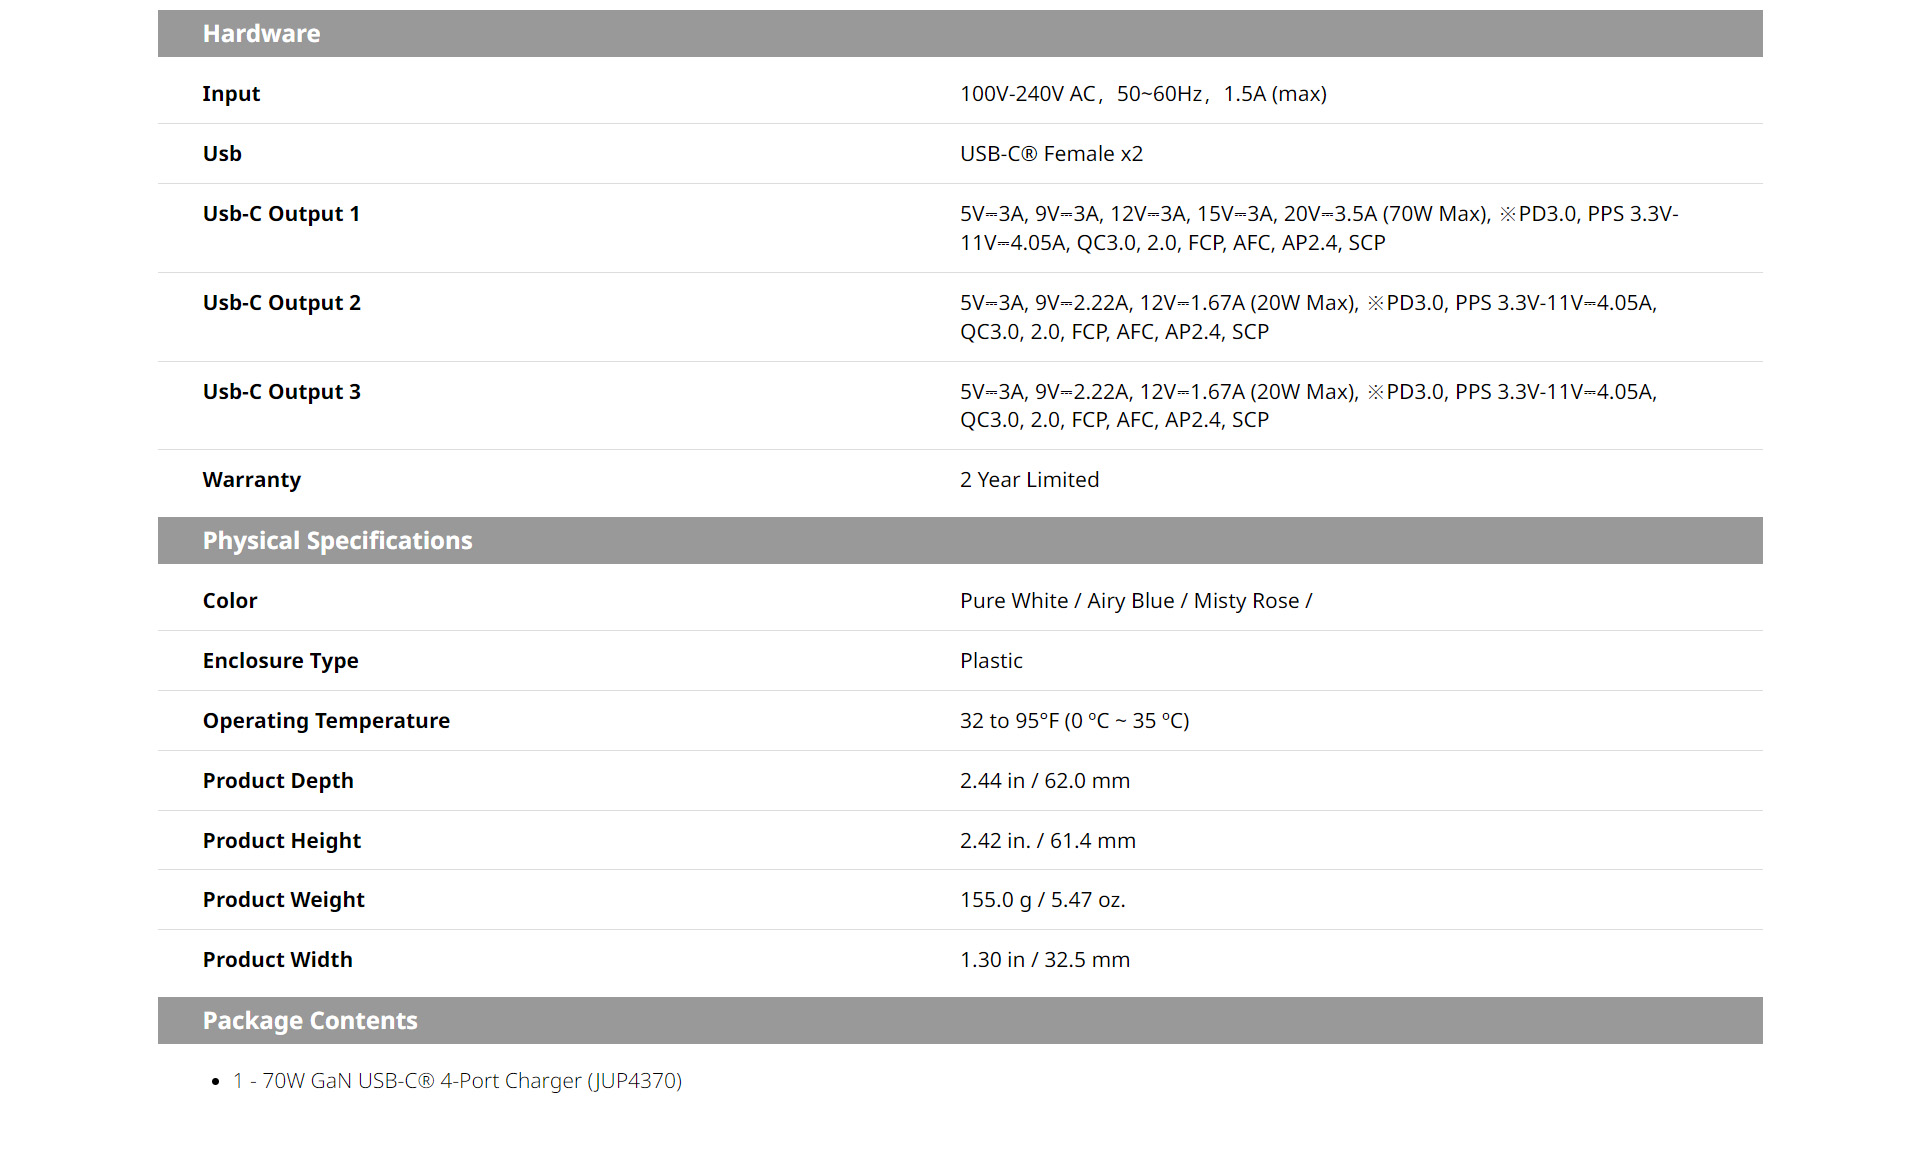Select the Input row label
Viewport: 1920px width, 1149px height.
coord(231,94)
